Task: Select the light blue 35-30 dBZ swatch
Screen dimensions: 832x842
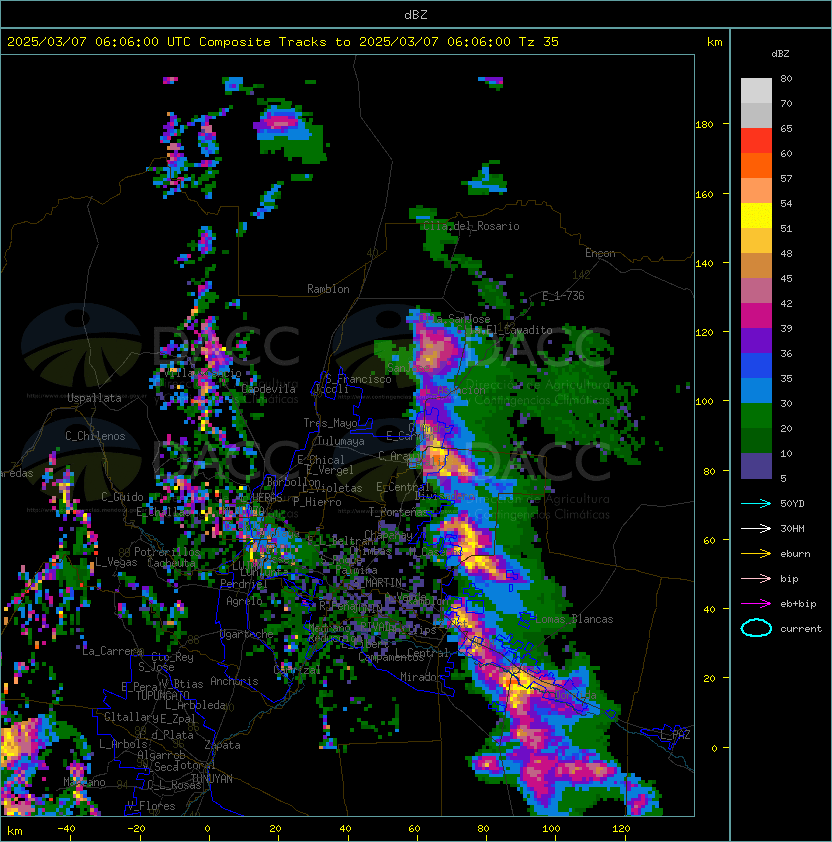Action: click(x=756, y=391)
